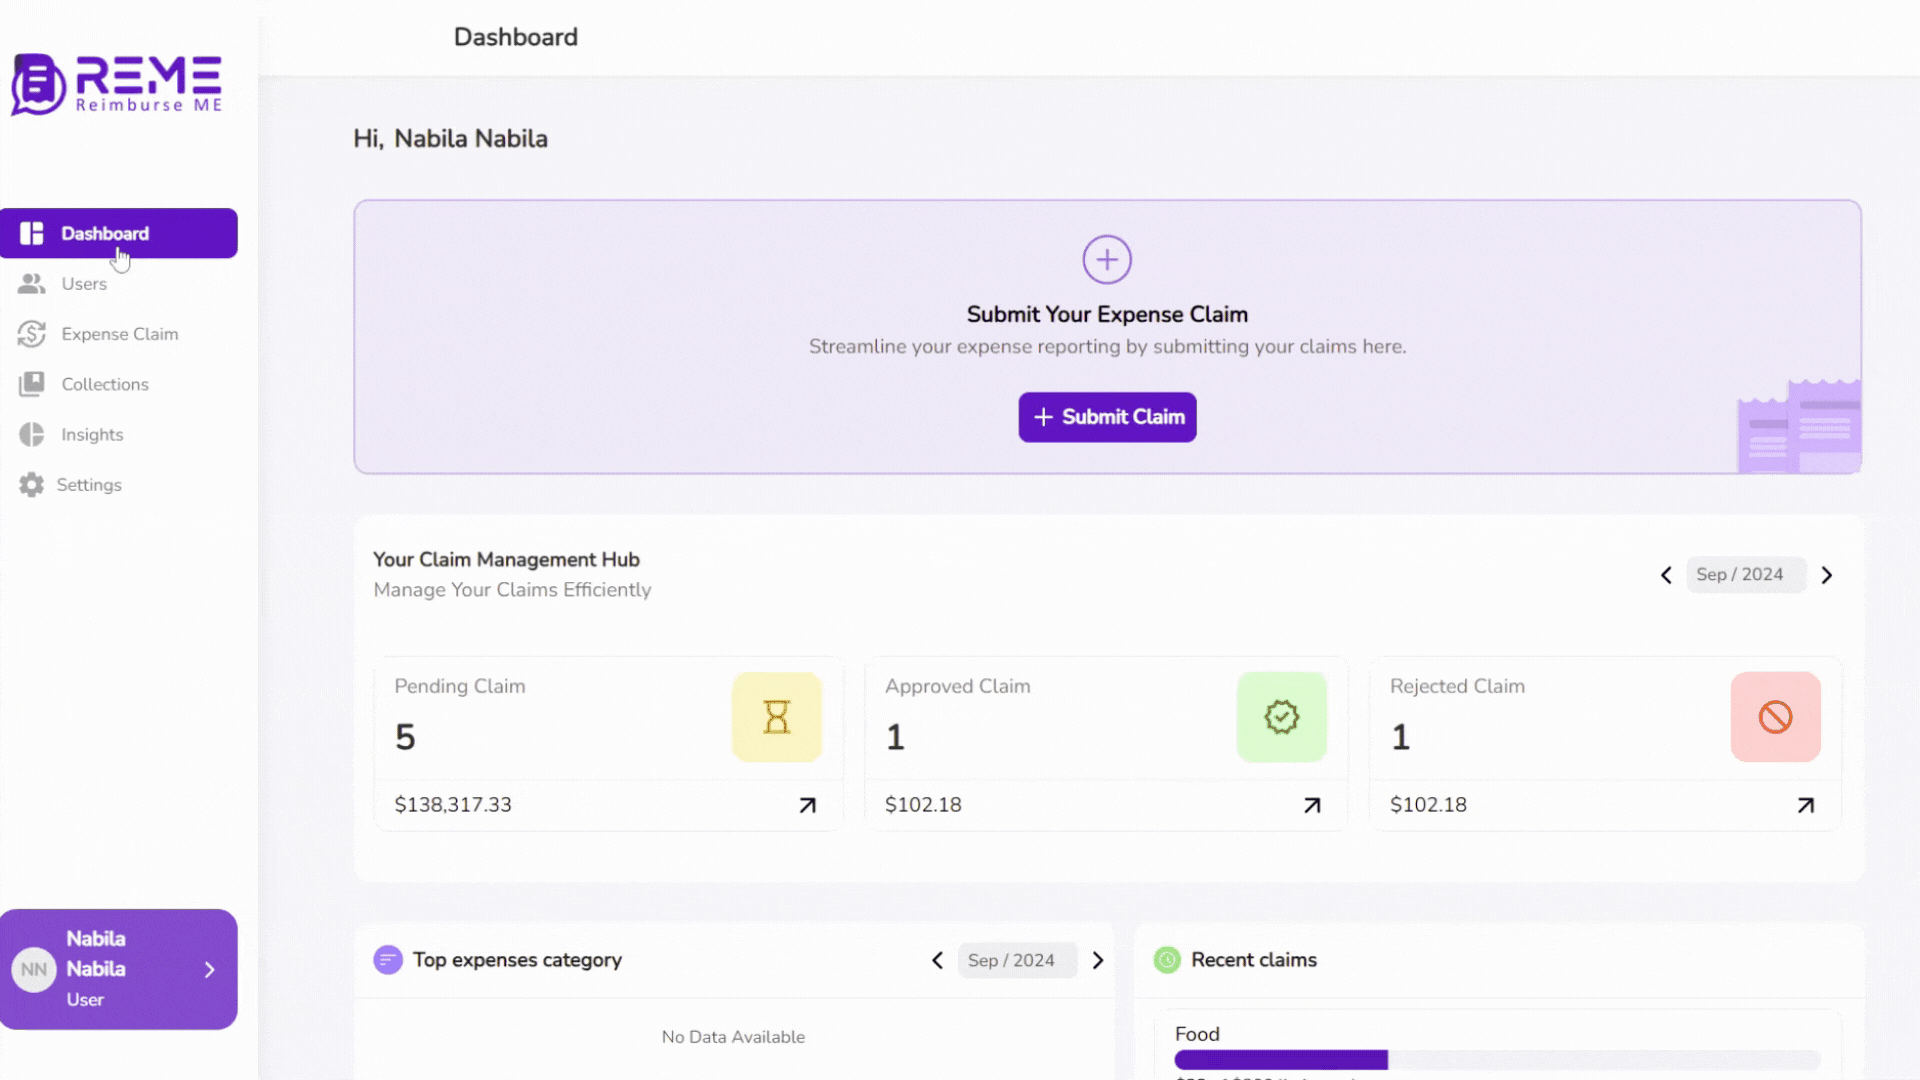Screen dimensions: 1920x1080
Task: Click the $138,317.33 pending amount
Action: pos(453,805)
